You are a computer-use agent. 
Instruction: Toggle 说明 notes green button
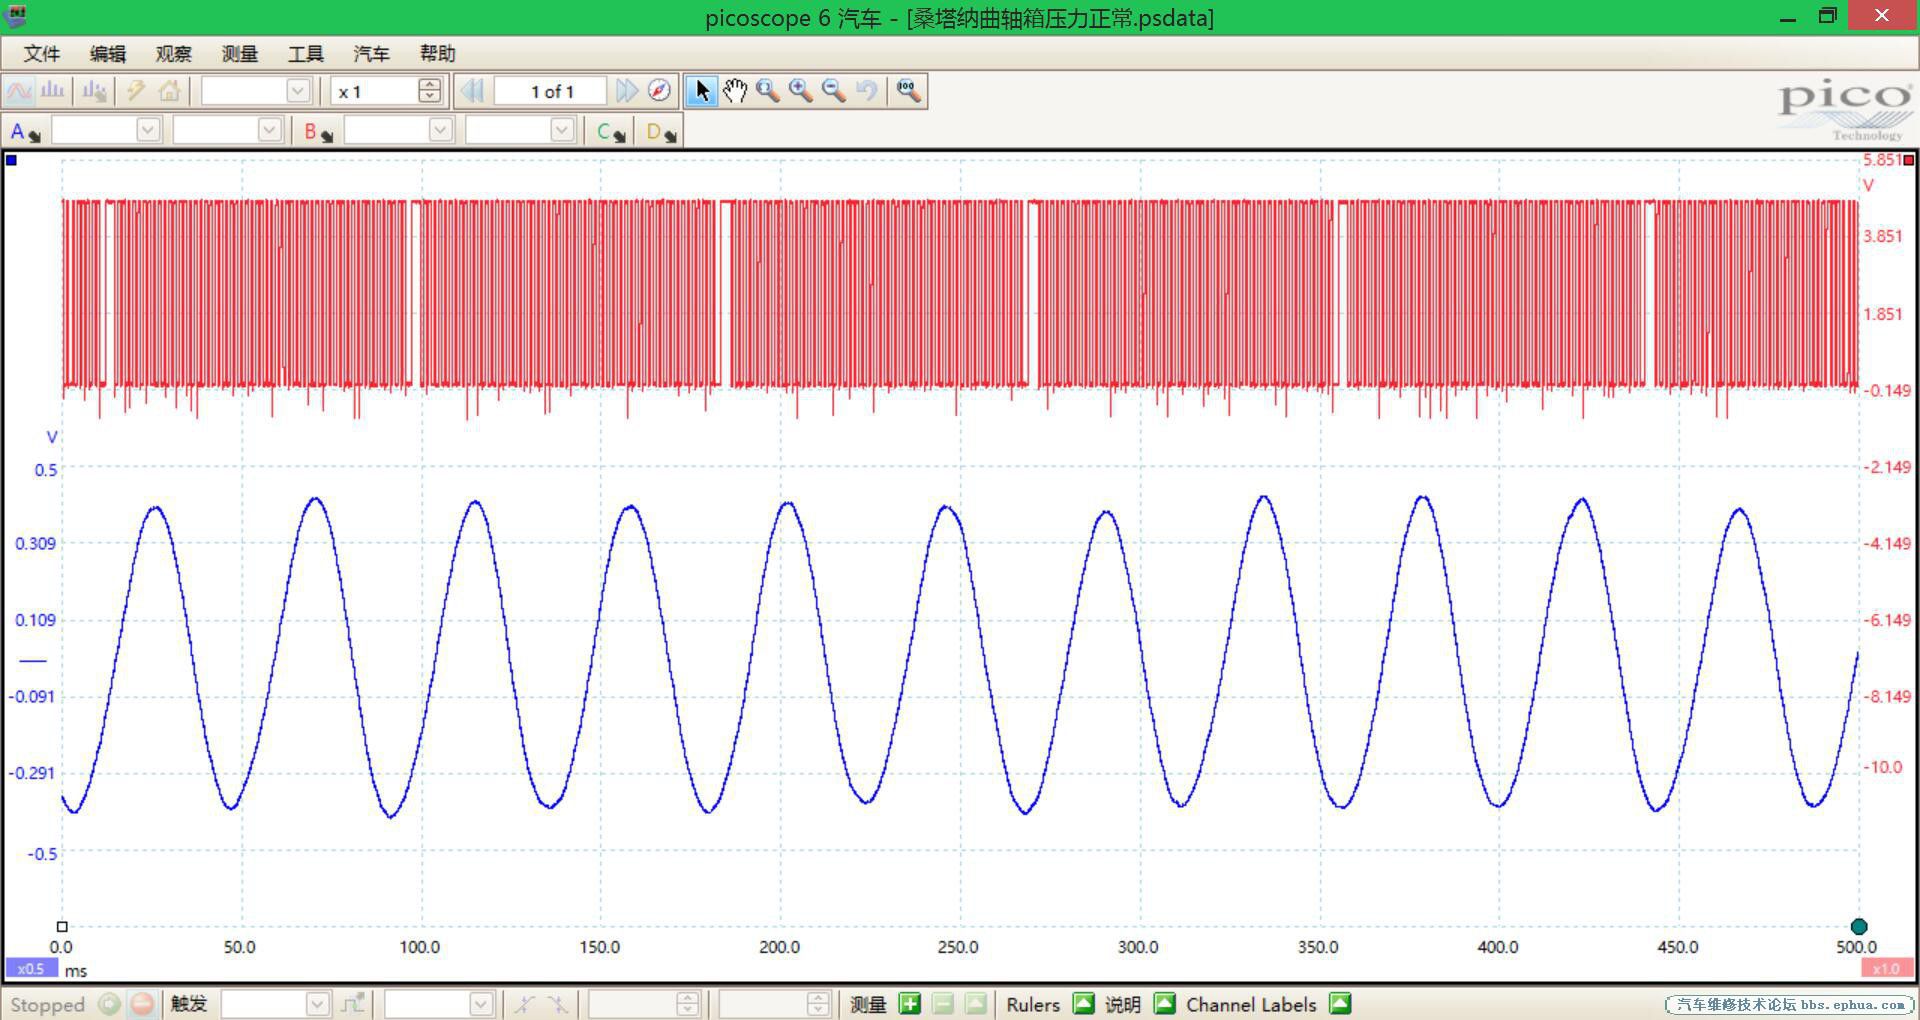tap(1164, 1003)
